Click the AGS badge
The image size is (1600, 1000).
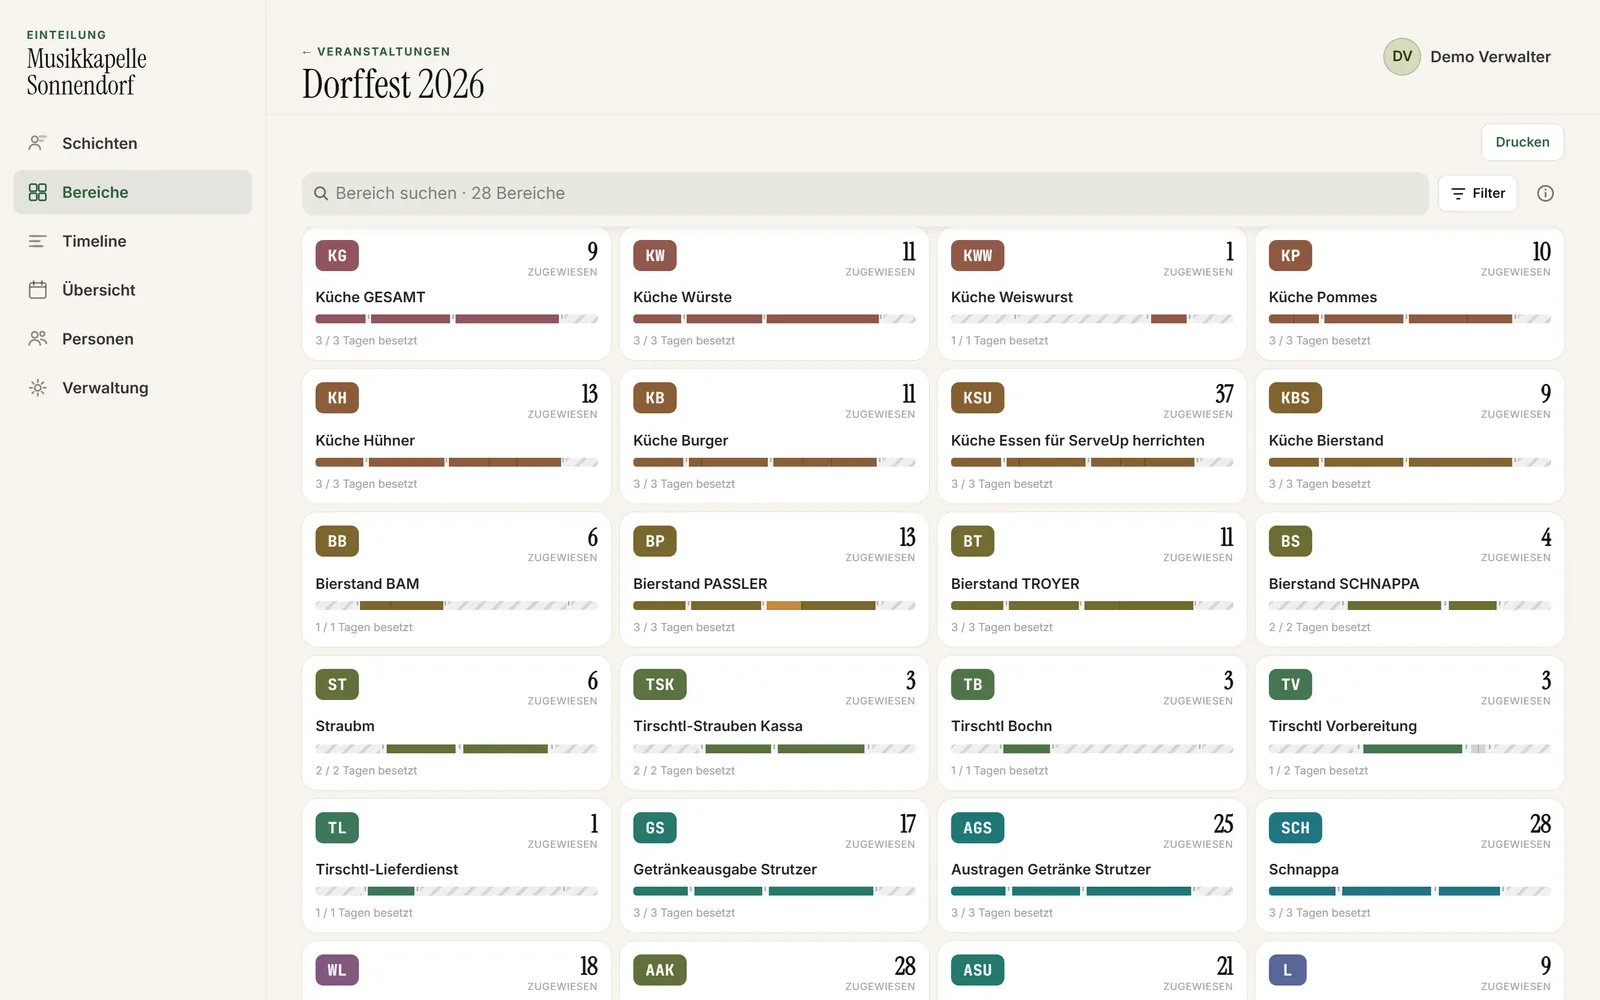click(977, 828)
